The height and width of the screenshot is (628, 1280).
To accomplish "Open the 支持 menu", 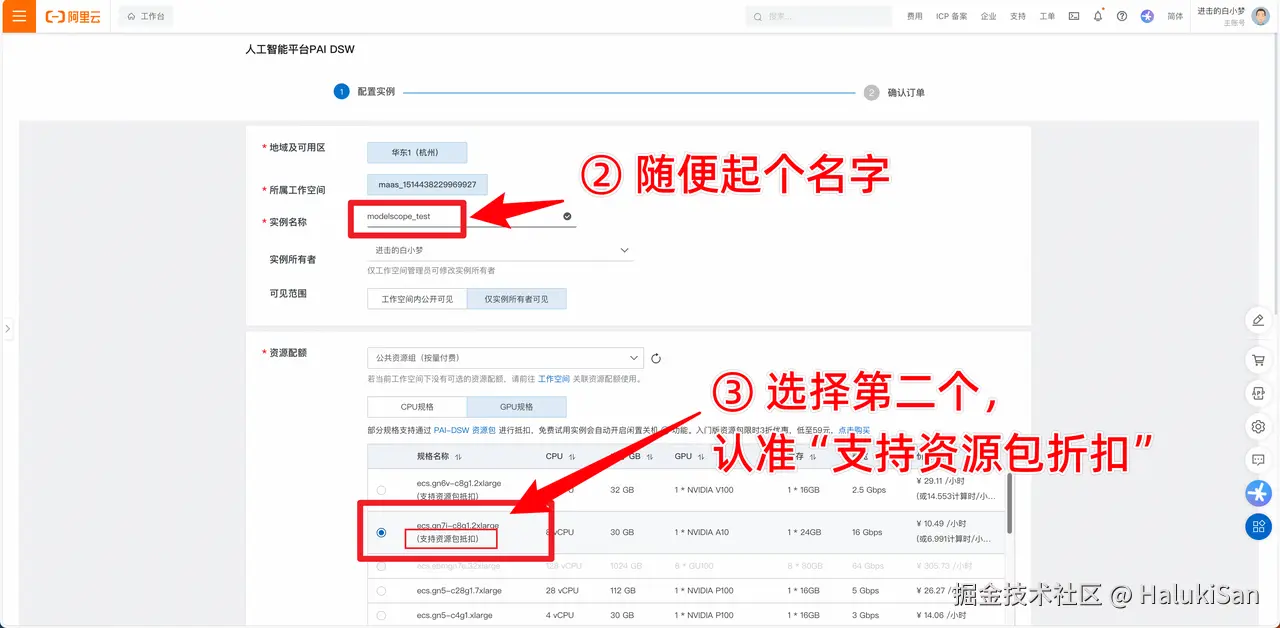I will point(1018,17).
